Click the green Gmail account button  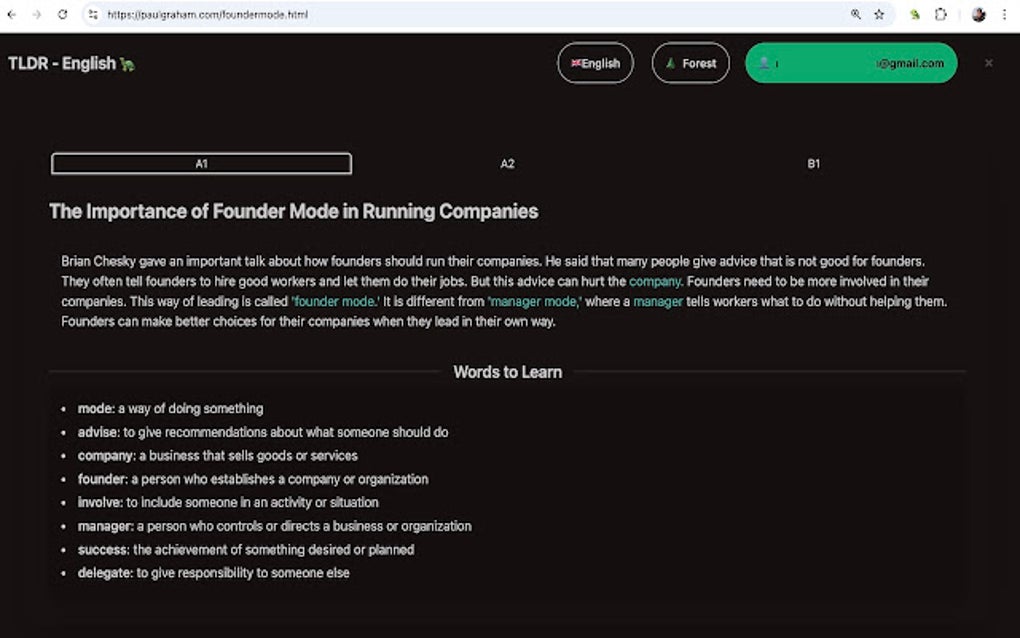(x=851, y=63)
